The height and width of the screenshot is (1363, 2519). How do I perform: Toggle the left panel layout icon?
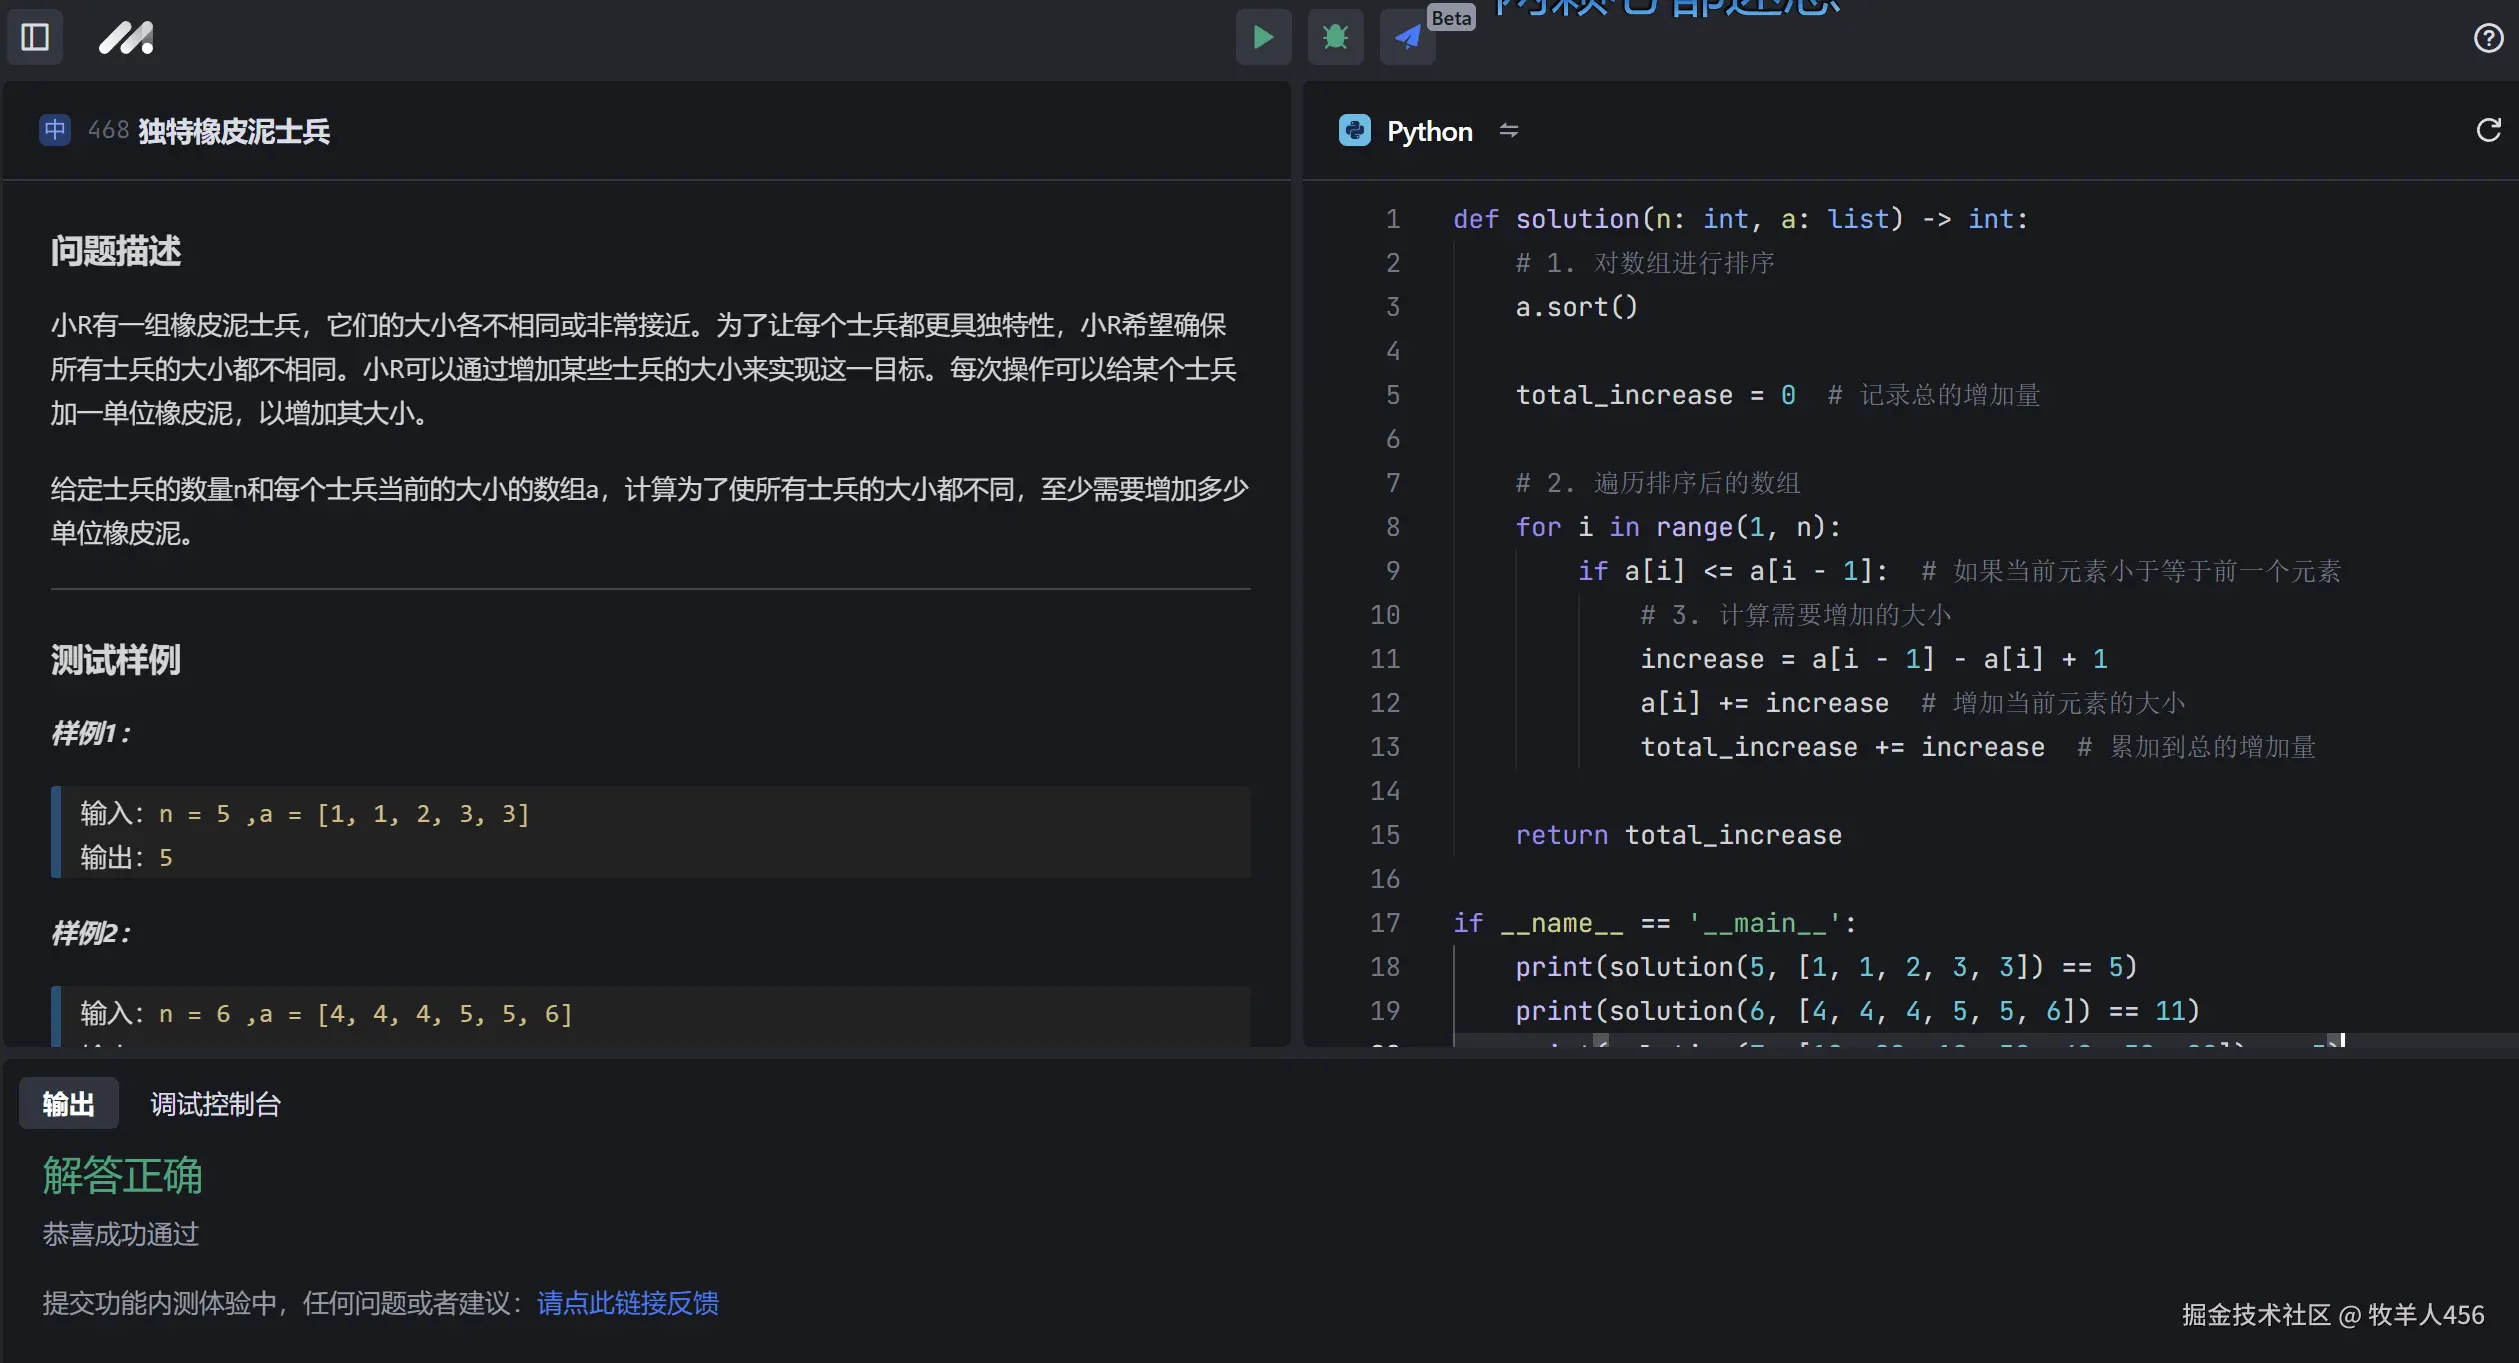tap(34, 37)
